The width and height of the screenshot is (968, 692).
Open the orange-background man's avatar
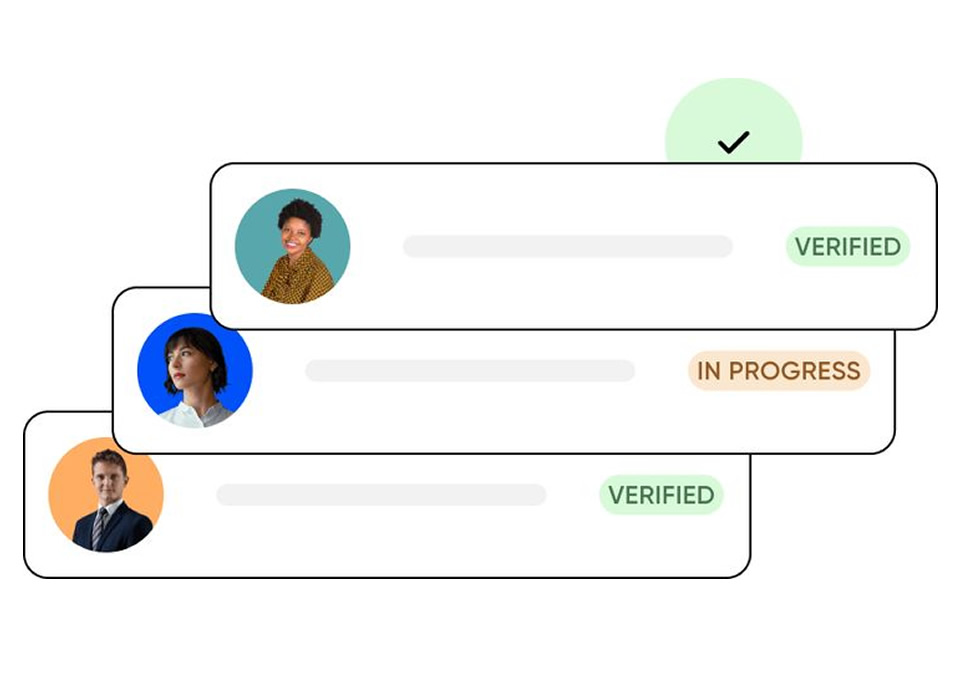106,494
